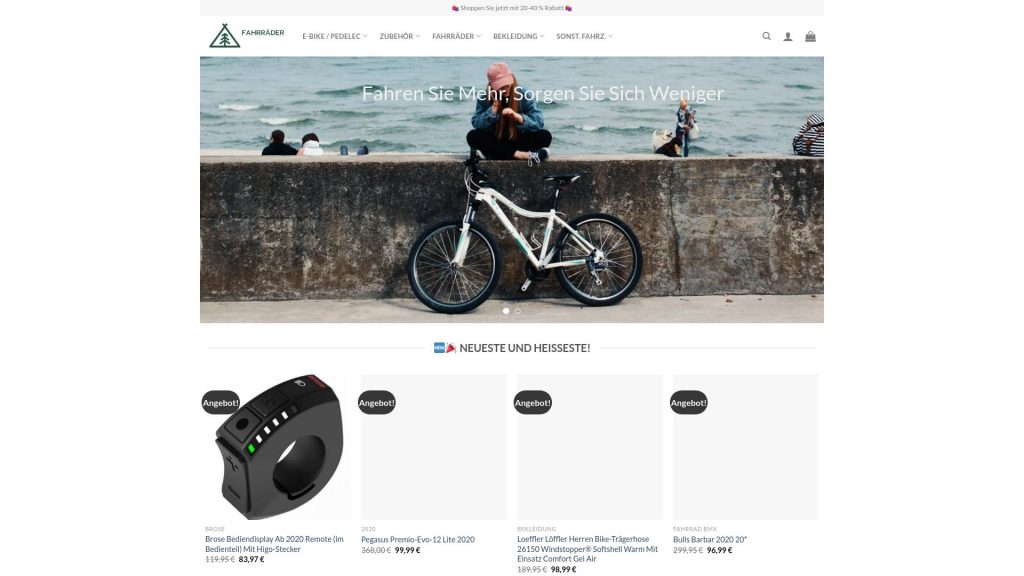This screenshot has height=576, width=1024.
Task: Open Pegasus Premio-Evo-12 Lite 2020 link
Action: coord(418,539)
